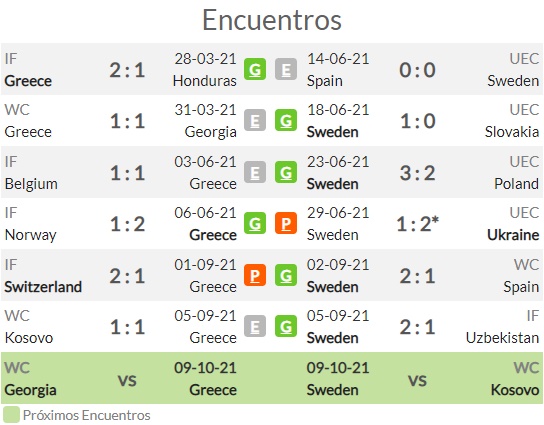The image size is (544, 425).
Task: Click the orange P badge for Sweden vs Ukraine
Action: [x=286, y=223]
